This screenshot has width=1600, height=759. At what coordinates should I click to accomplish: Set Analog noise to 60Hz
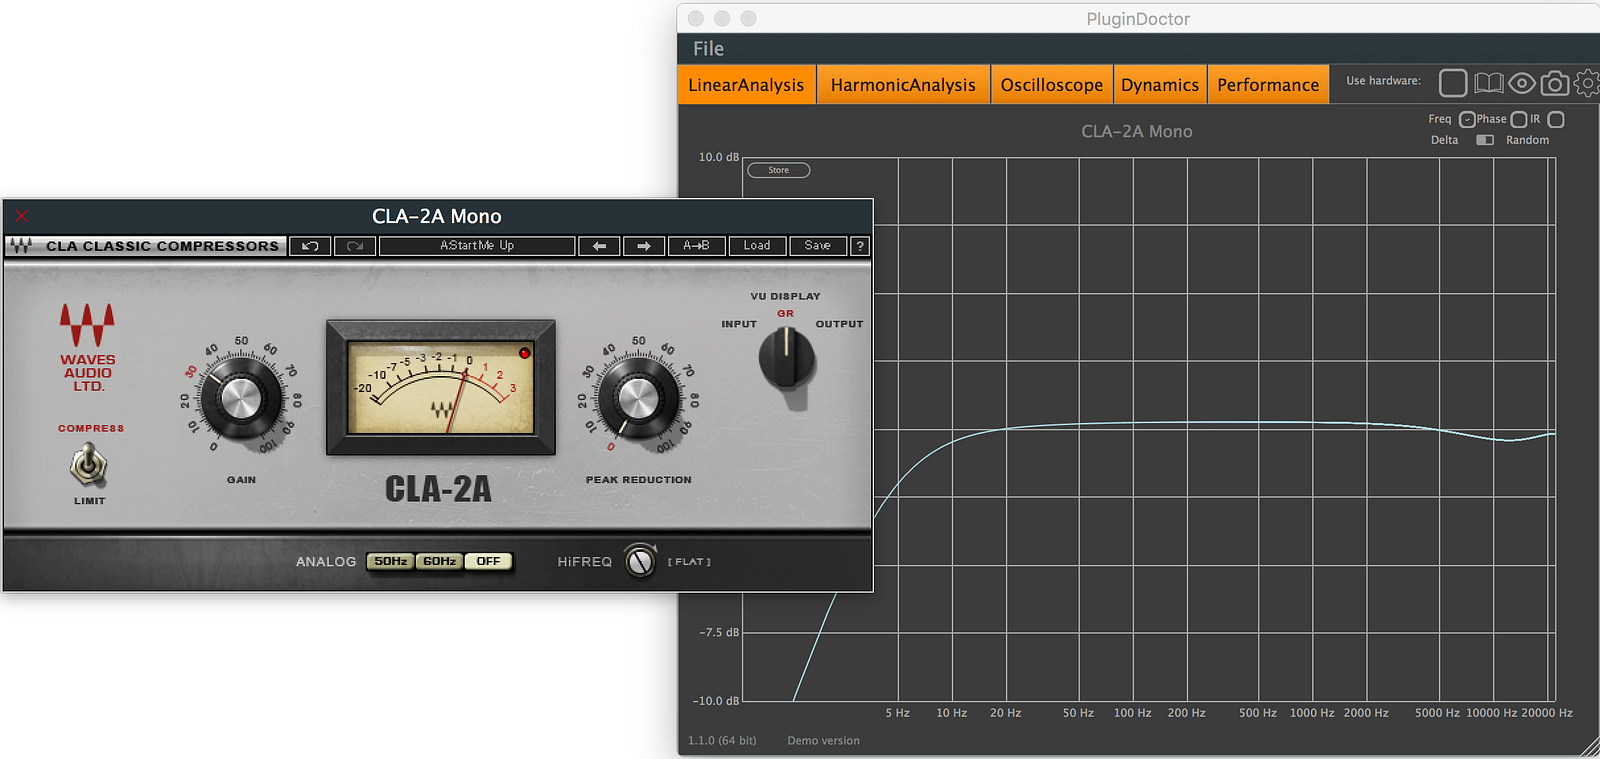point(439,562)
